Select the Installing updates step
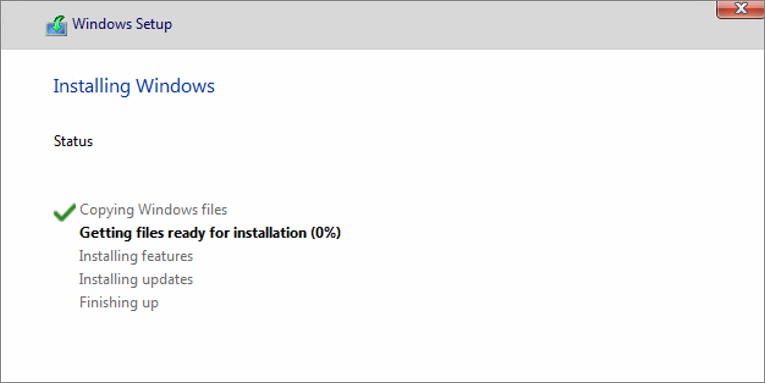Image resolution: width=765 pixels, height=383 pixels. (136, 280)
